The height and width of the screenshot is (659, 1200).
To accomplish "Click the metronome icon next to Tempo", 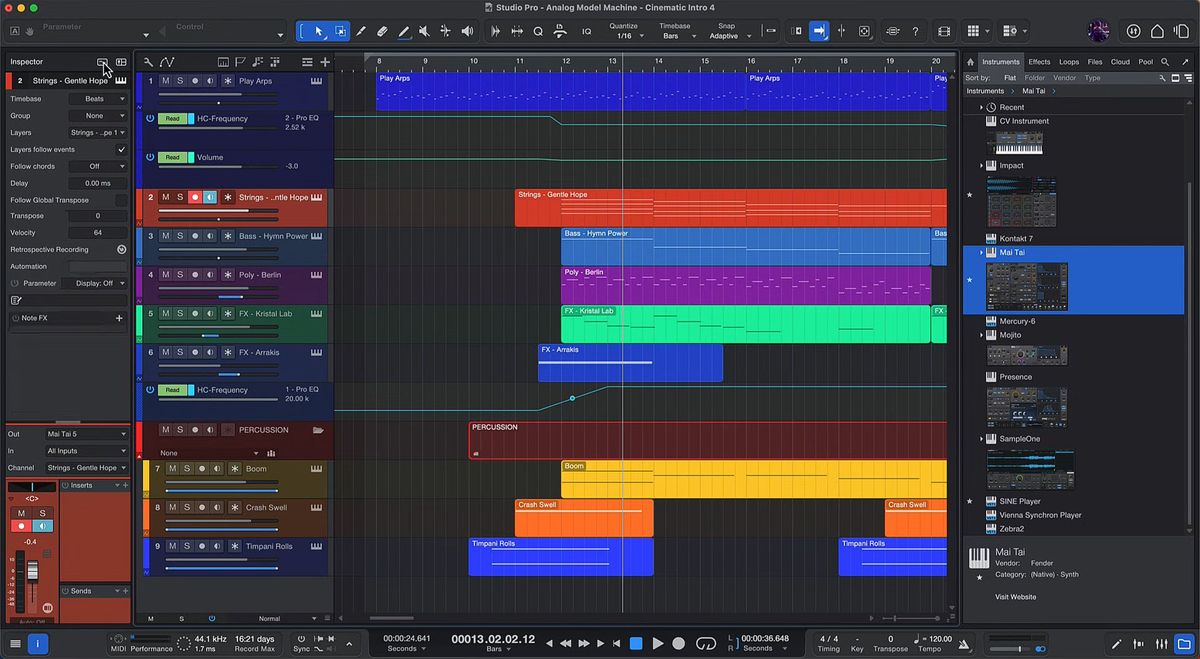I will 964,645.
